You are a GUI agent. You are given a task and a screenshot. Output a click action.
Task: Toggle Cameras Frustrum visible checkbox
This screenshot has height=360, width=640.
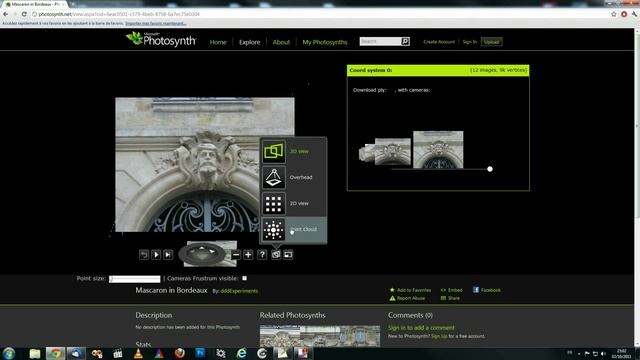coord(244,278)
